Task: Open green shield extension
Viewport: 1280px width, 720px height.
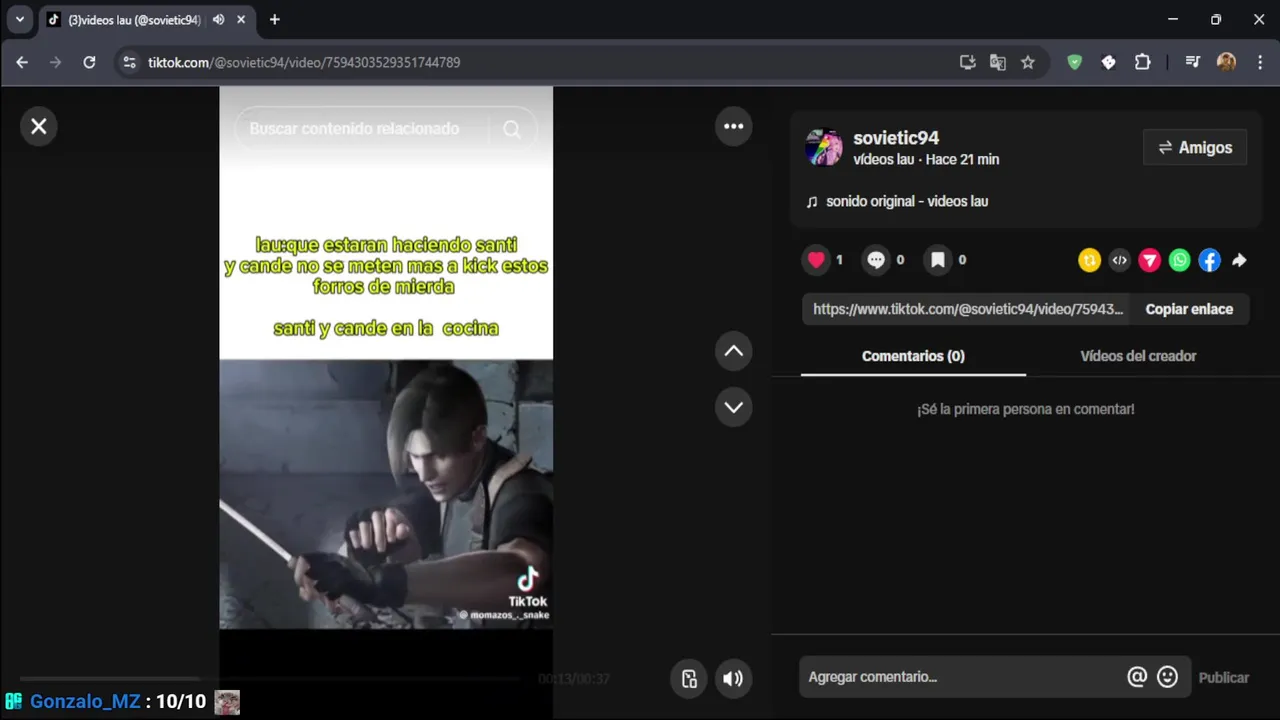Action: coord(1075,62)
